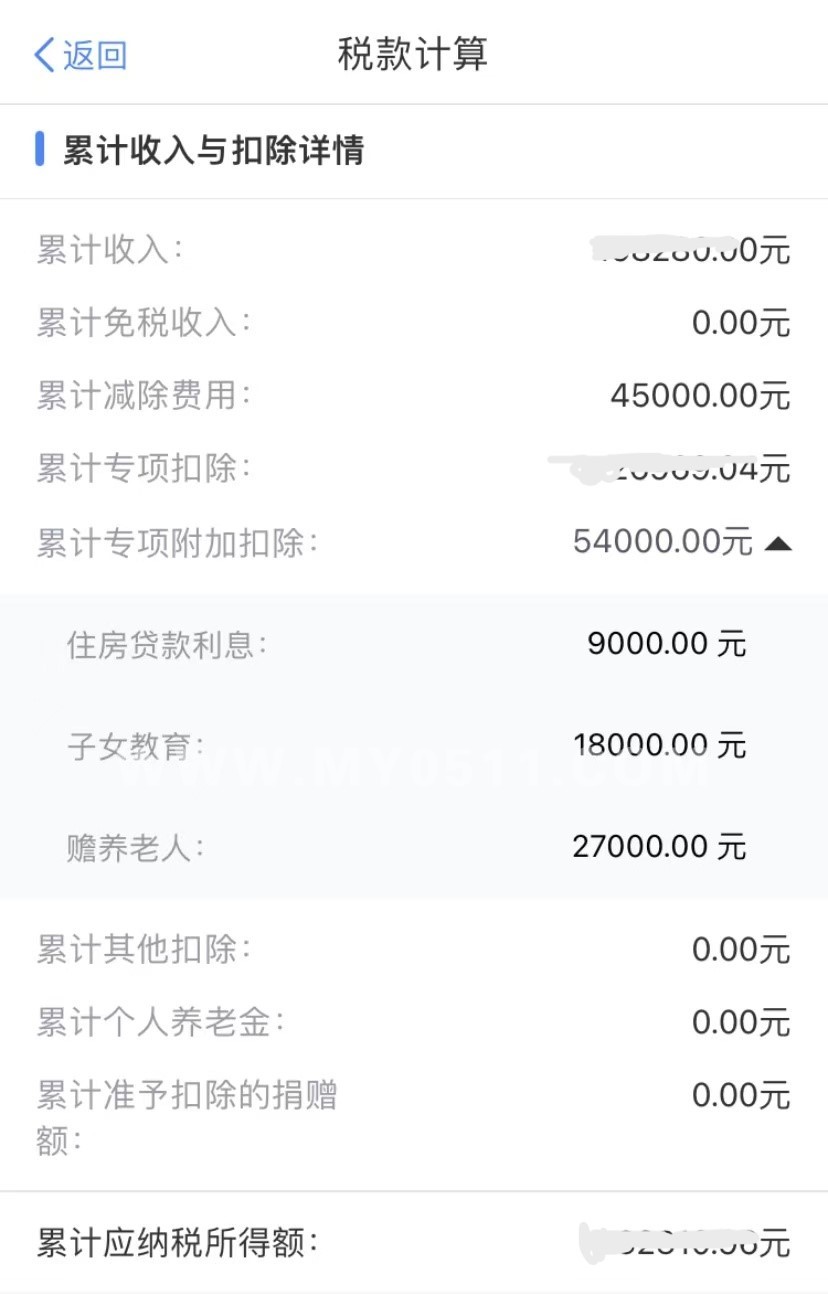Screen dimensions: 828x1294
Task: Click the blue bar beside the section header
Action: tap(40, 149)
